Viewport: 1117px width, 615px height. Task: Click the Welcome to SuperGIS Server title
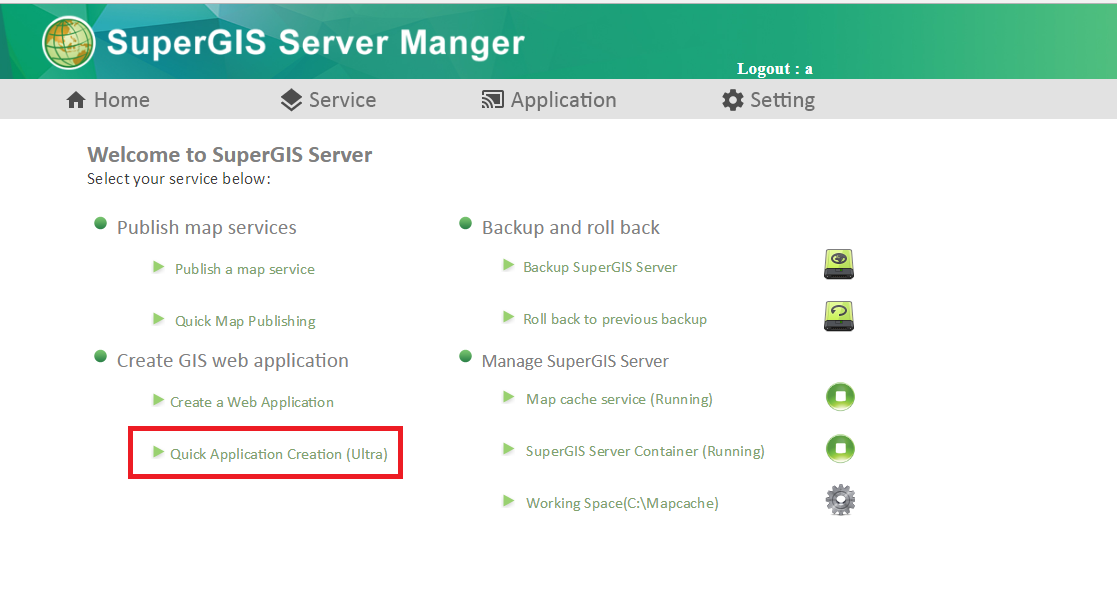(x=229, y=155)
